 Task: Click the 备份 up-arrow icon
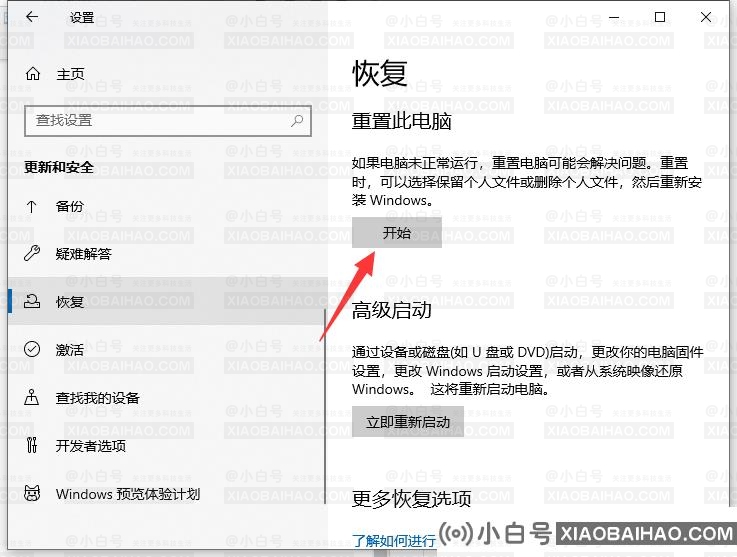31,206
